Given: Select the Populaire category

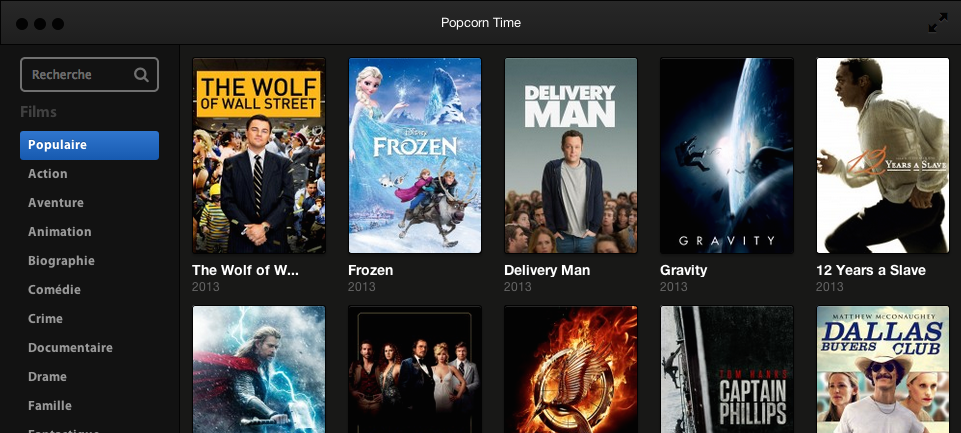Looking at the screenshot, I should 89,145.
